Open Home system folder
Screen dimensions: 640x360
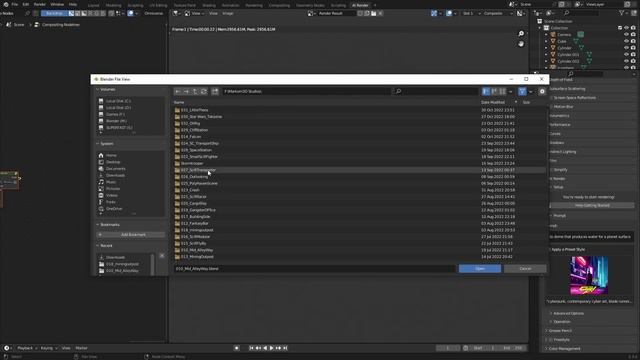coord(111,156)
